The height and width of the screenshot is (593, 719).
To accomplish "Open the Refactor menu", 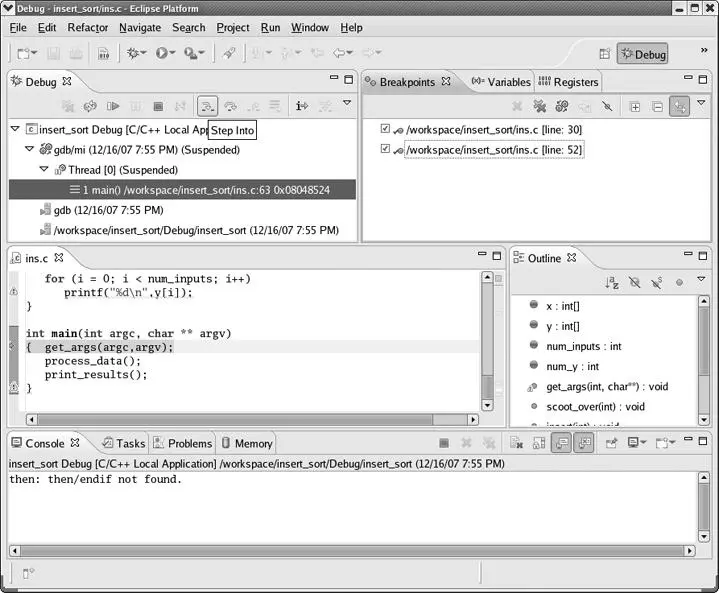I will (88, 27).
